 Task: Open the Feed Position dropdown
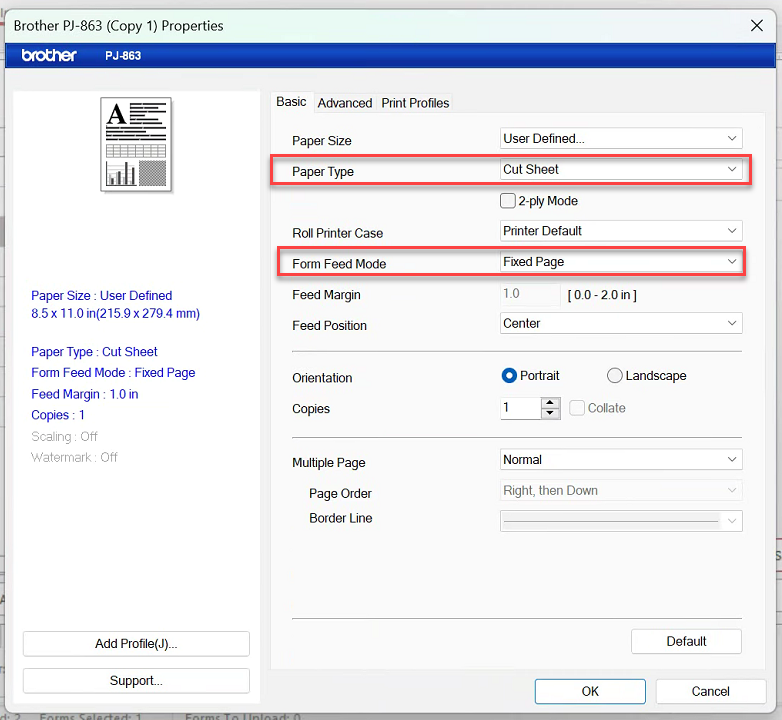(620, 324)
